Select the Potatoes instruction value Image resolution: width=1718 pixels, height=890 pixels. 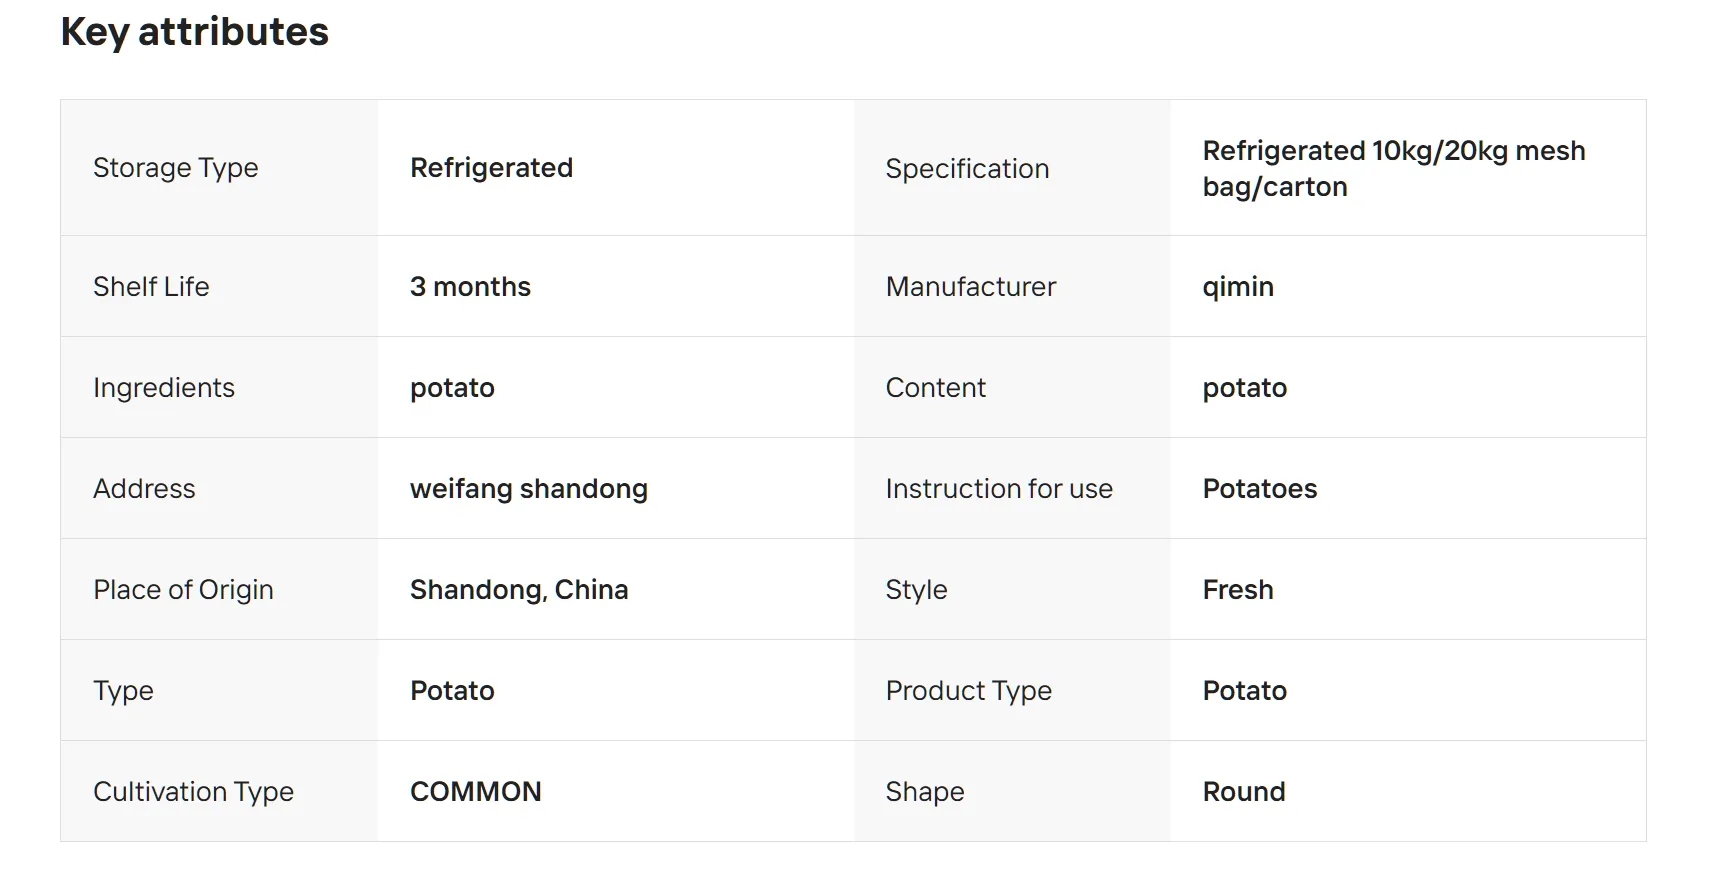1259,489
